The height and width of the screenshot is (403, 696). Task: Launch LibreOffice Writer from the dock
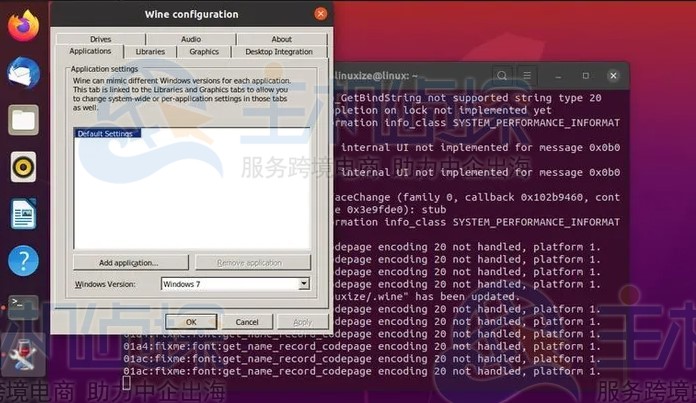point(23,214)
